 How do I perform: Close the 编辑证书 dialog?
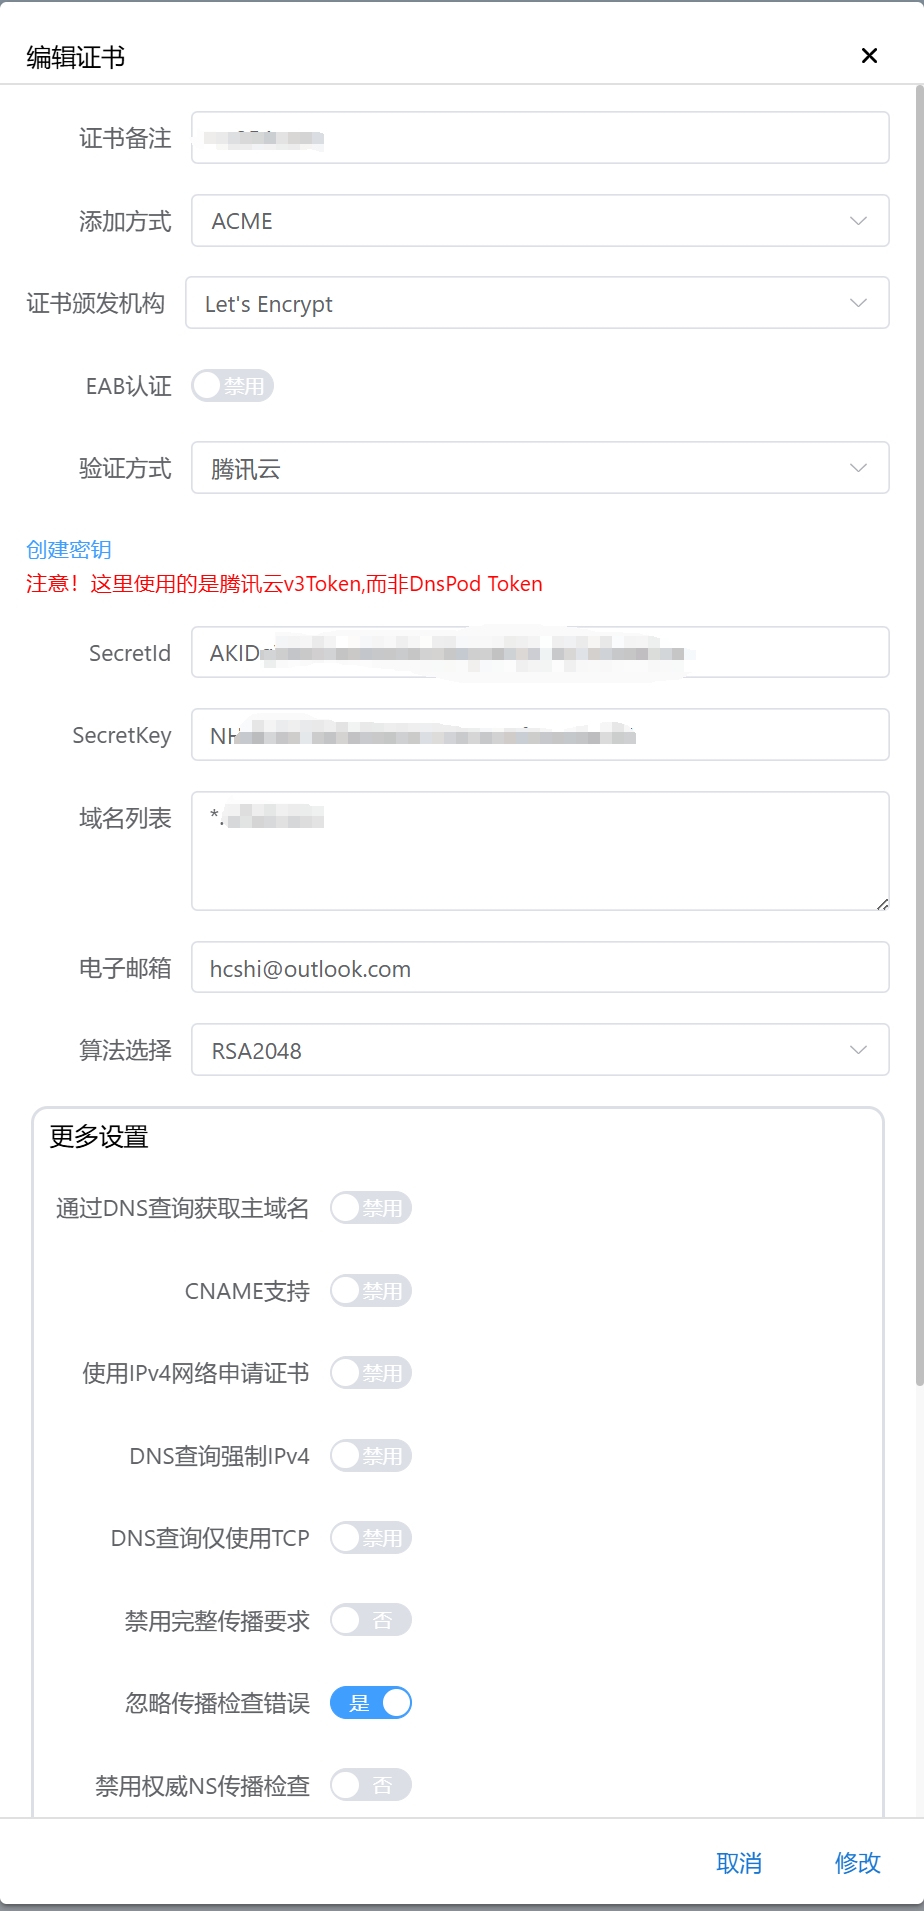pos(869,56)
